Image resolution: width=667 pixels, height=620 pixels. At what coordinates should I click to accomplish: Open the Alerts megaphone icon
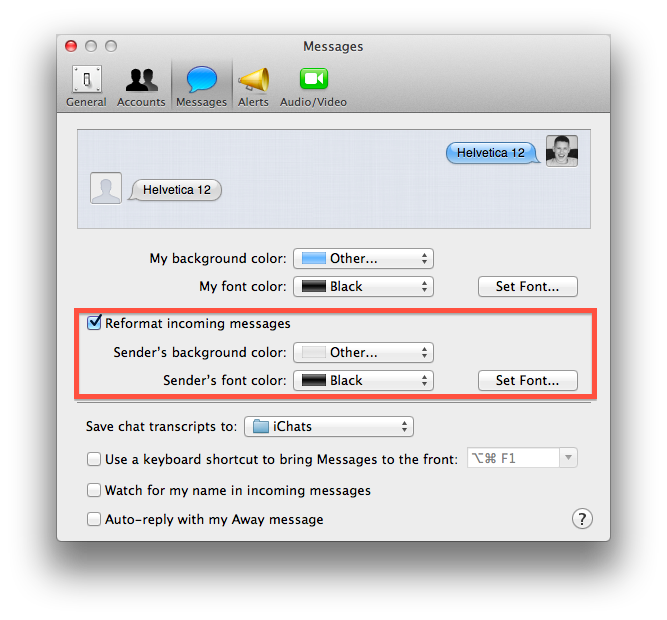[254, 80]
